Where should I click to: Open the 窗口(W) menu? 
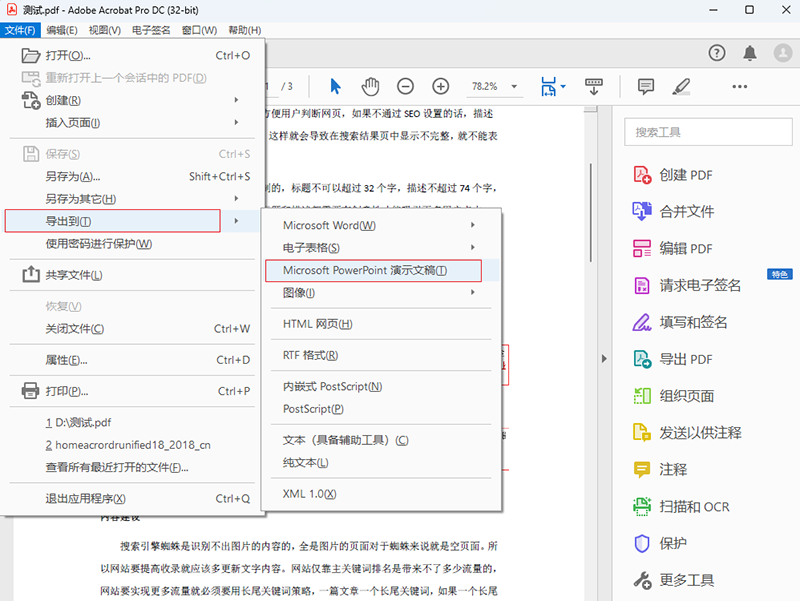pyautogui.click(x=199, y=30)
